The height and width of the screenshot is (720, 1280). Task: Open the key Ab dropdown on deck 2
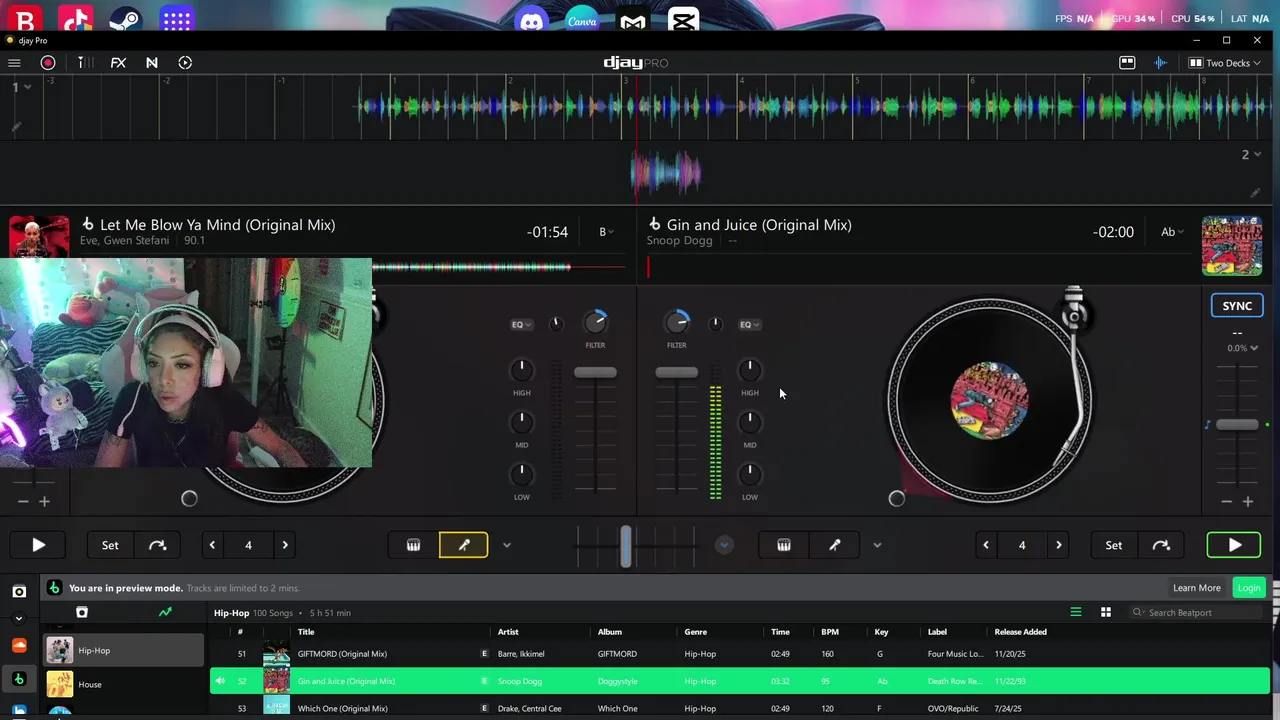(x=1172, y=232)
